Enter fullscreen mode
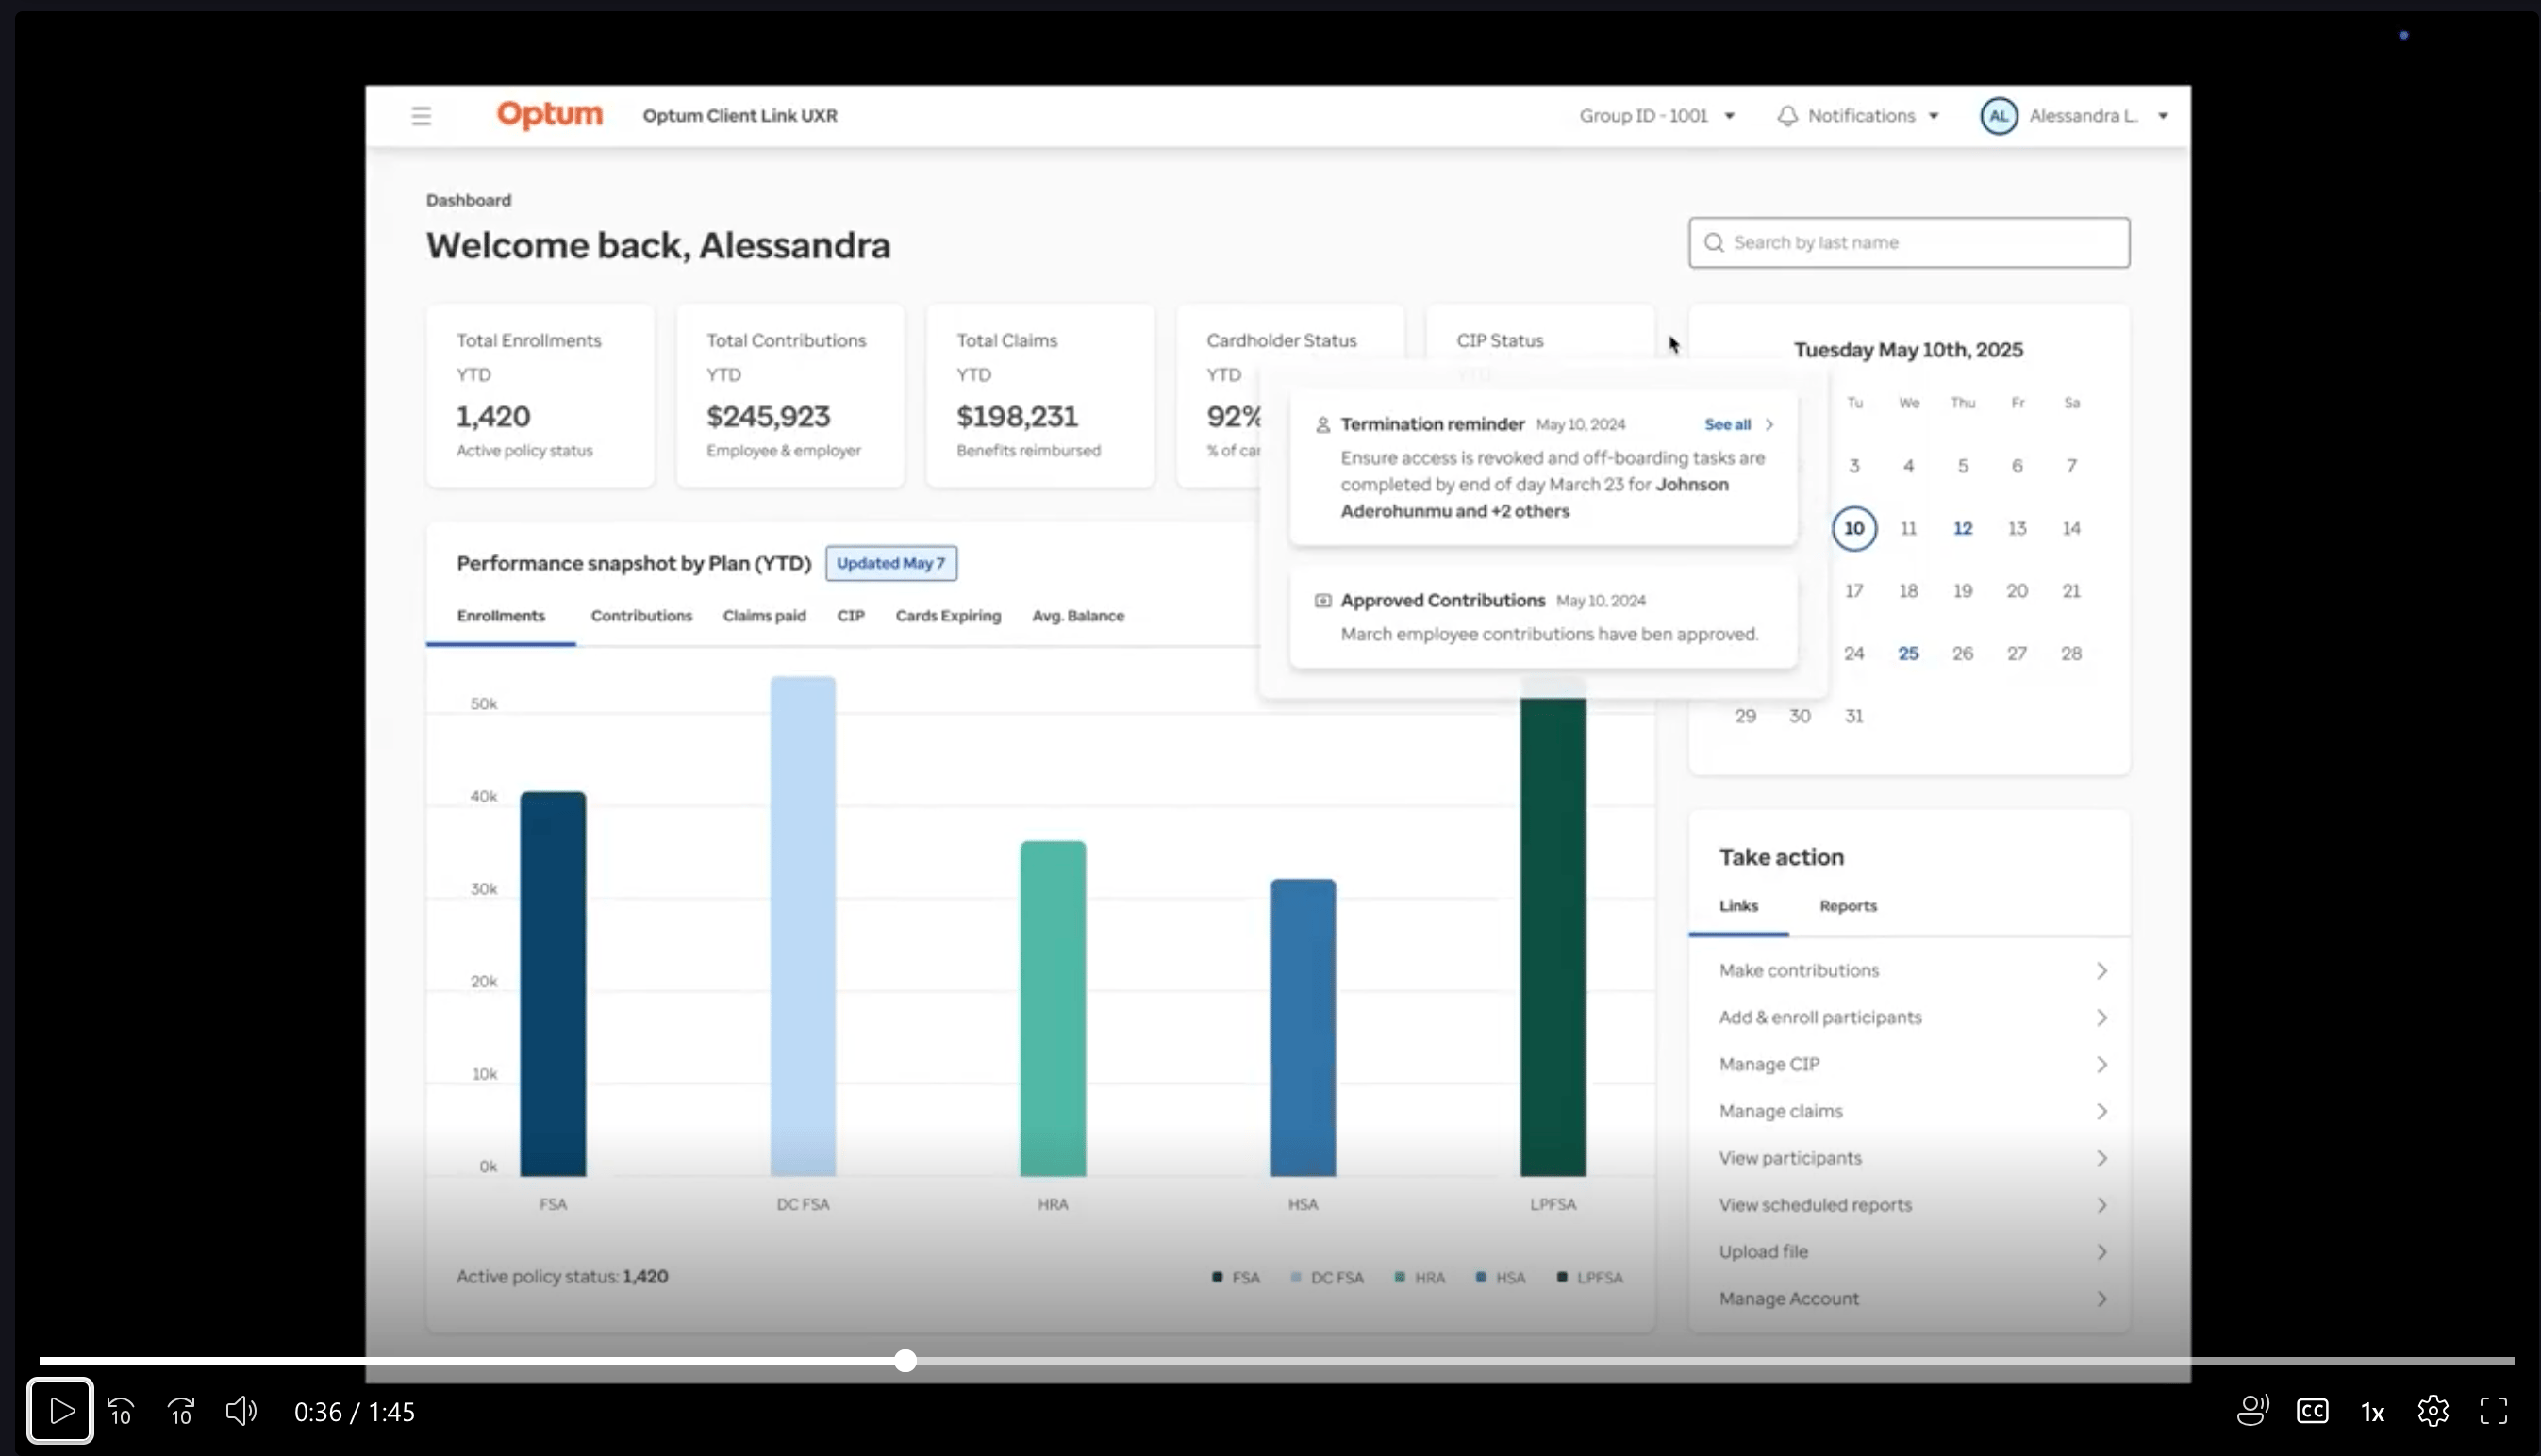 tap(2493, 1411)
